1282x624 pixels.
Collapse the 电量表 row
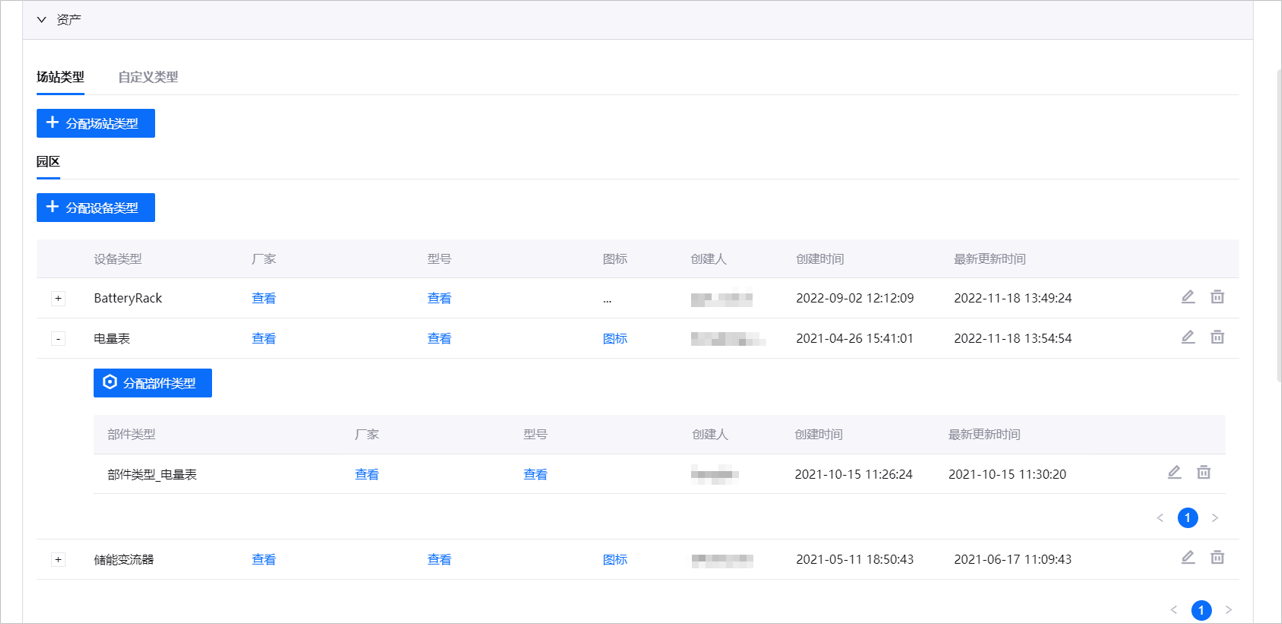(x=58, y=339)
